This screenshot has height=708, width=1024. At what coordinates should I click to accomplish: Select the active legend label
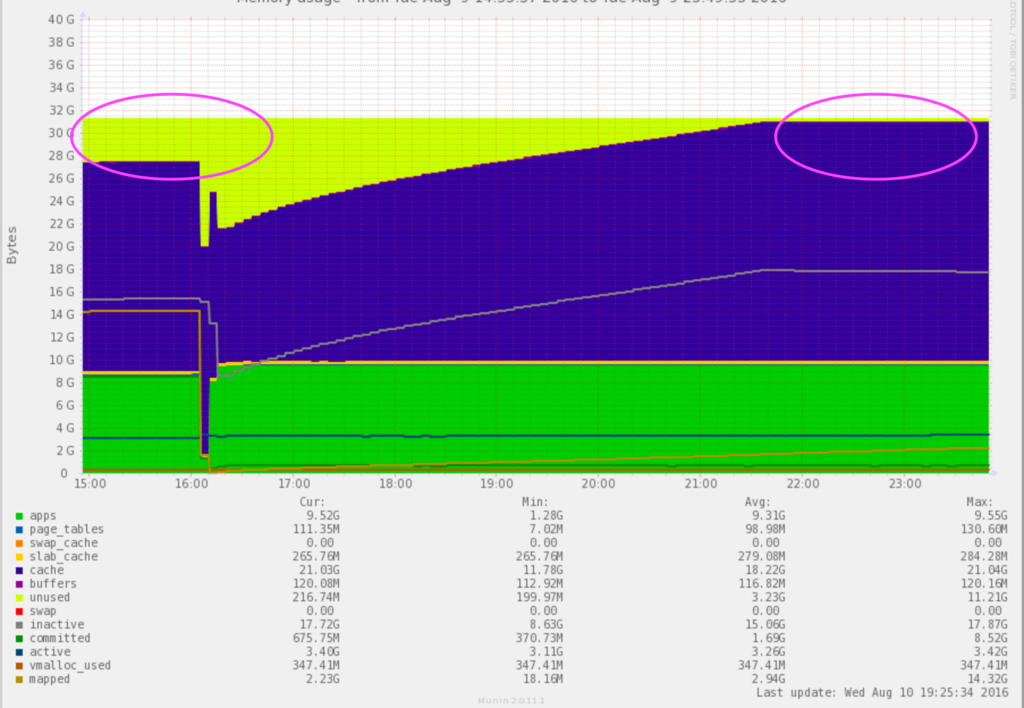click(50, 652)
